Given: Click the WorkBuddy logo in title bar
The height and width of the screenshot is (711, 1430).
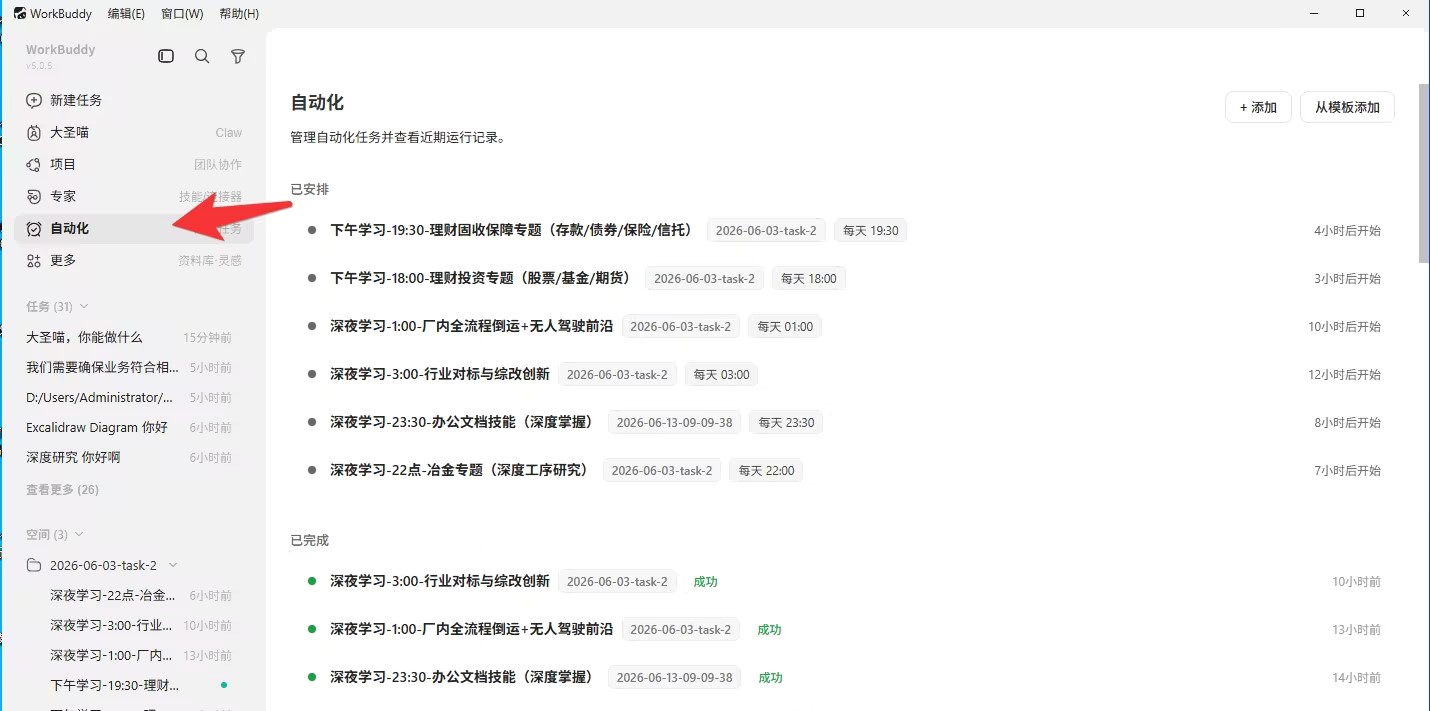Looking at the screenshot, I should click(x=20, y=13).
